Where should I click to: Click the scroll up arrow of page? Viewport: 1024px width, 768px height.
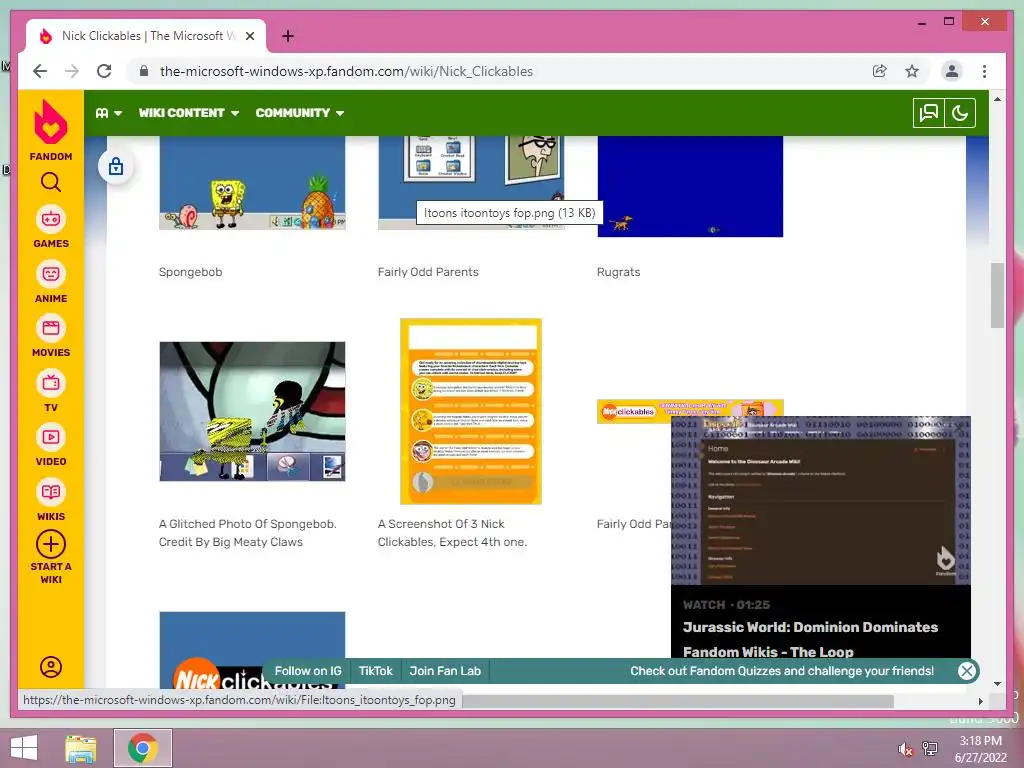click(997, 99)
